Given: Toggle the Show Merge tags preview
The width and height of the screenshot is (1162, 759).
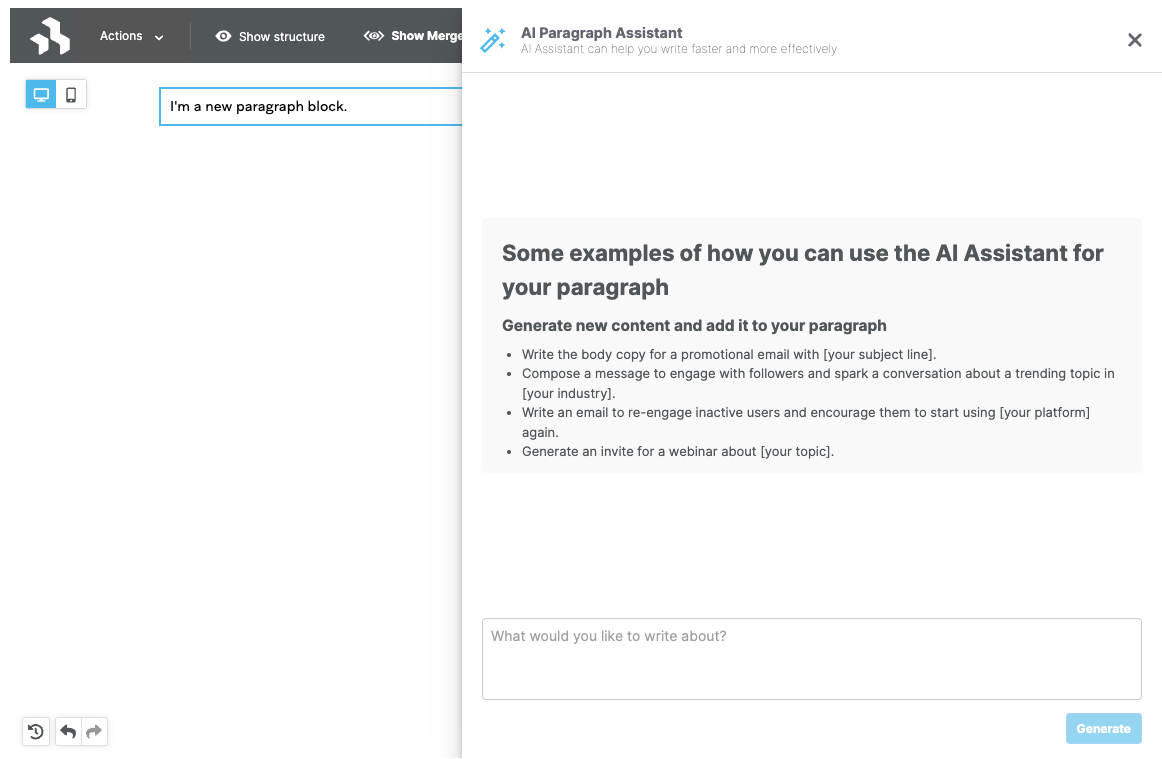Looking at the screenshot, I should [413, 36].
